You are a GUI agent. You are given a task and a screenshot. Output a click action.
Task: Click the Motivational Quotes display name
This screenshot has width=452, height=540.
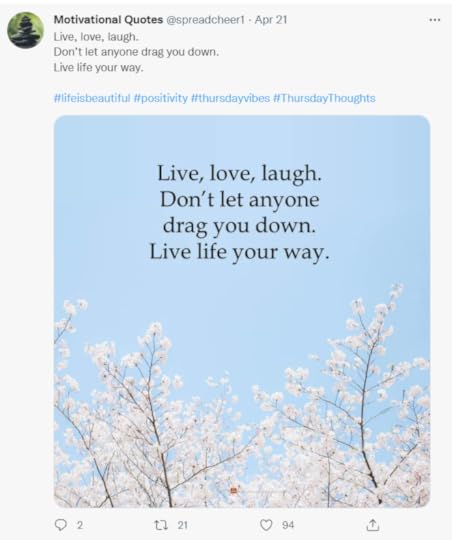pos(108,20)
